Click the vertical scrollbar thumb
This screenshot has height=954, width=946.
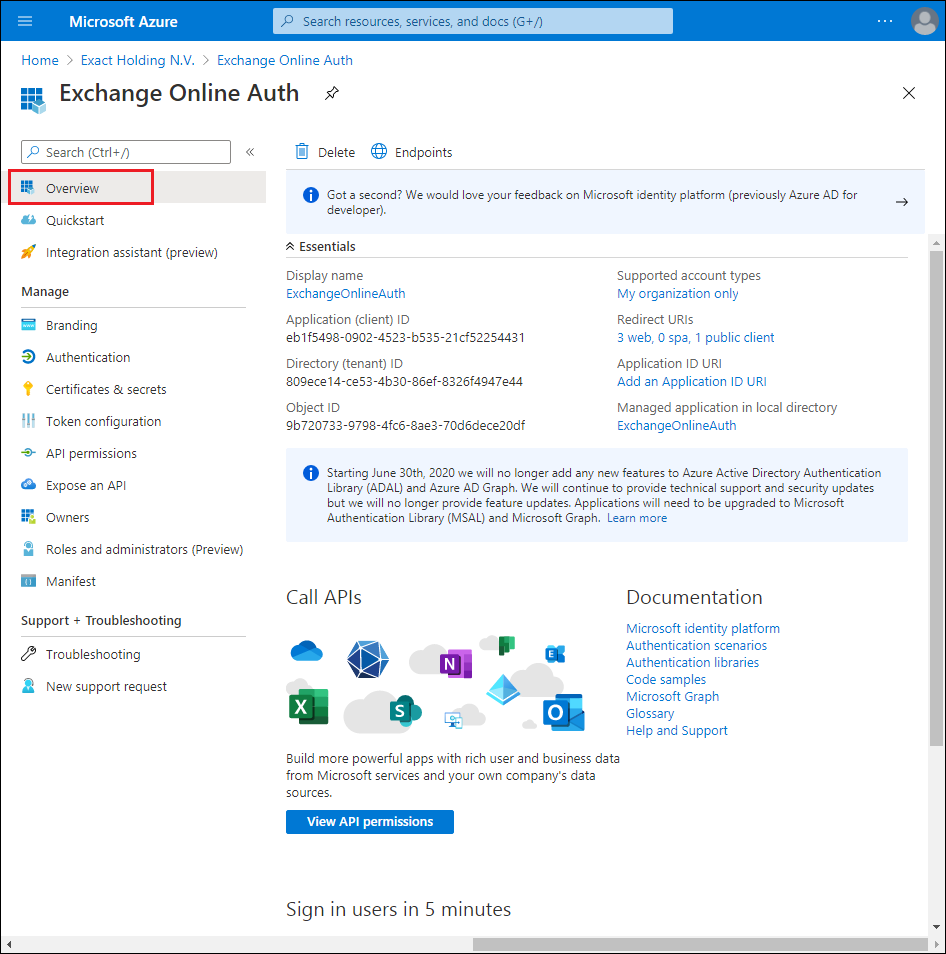pos(936,498)
